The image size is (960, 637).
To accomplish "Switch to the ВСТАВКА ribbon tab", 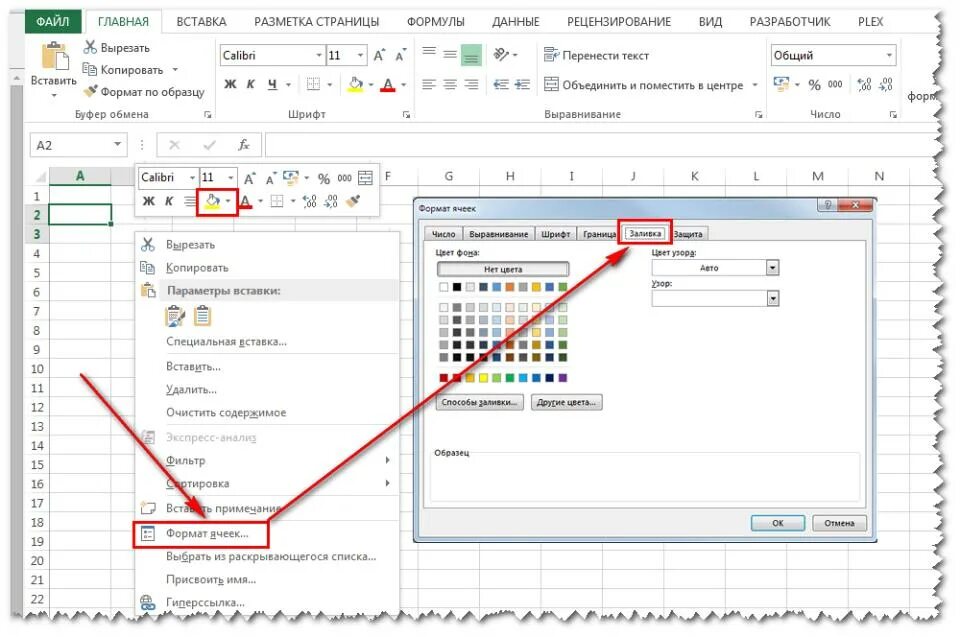I will click(x=201, y=21).
